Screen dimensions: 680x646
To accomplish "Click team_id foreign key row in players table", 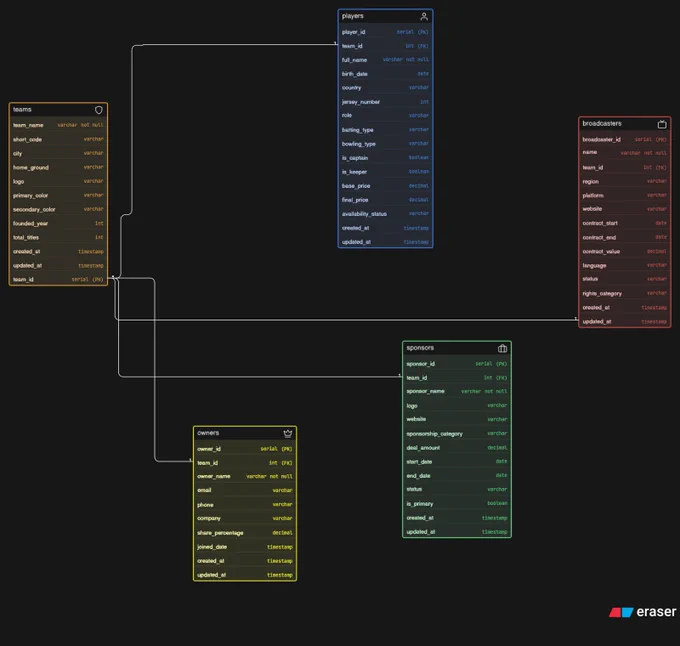I will (x=385, y=46).
